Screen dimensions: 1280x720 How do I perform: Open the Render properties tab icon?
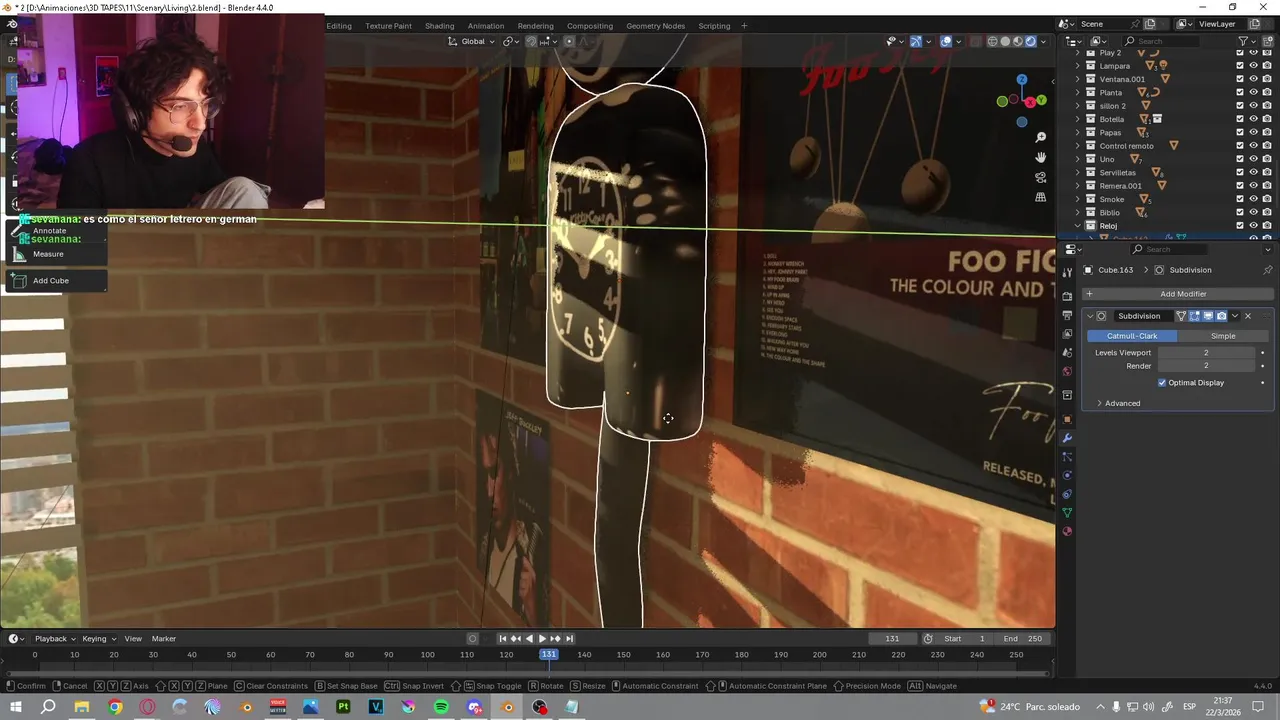pyautogui.click(x=1067, y=297)
